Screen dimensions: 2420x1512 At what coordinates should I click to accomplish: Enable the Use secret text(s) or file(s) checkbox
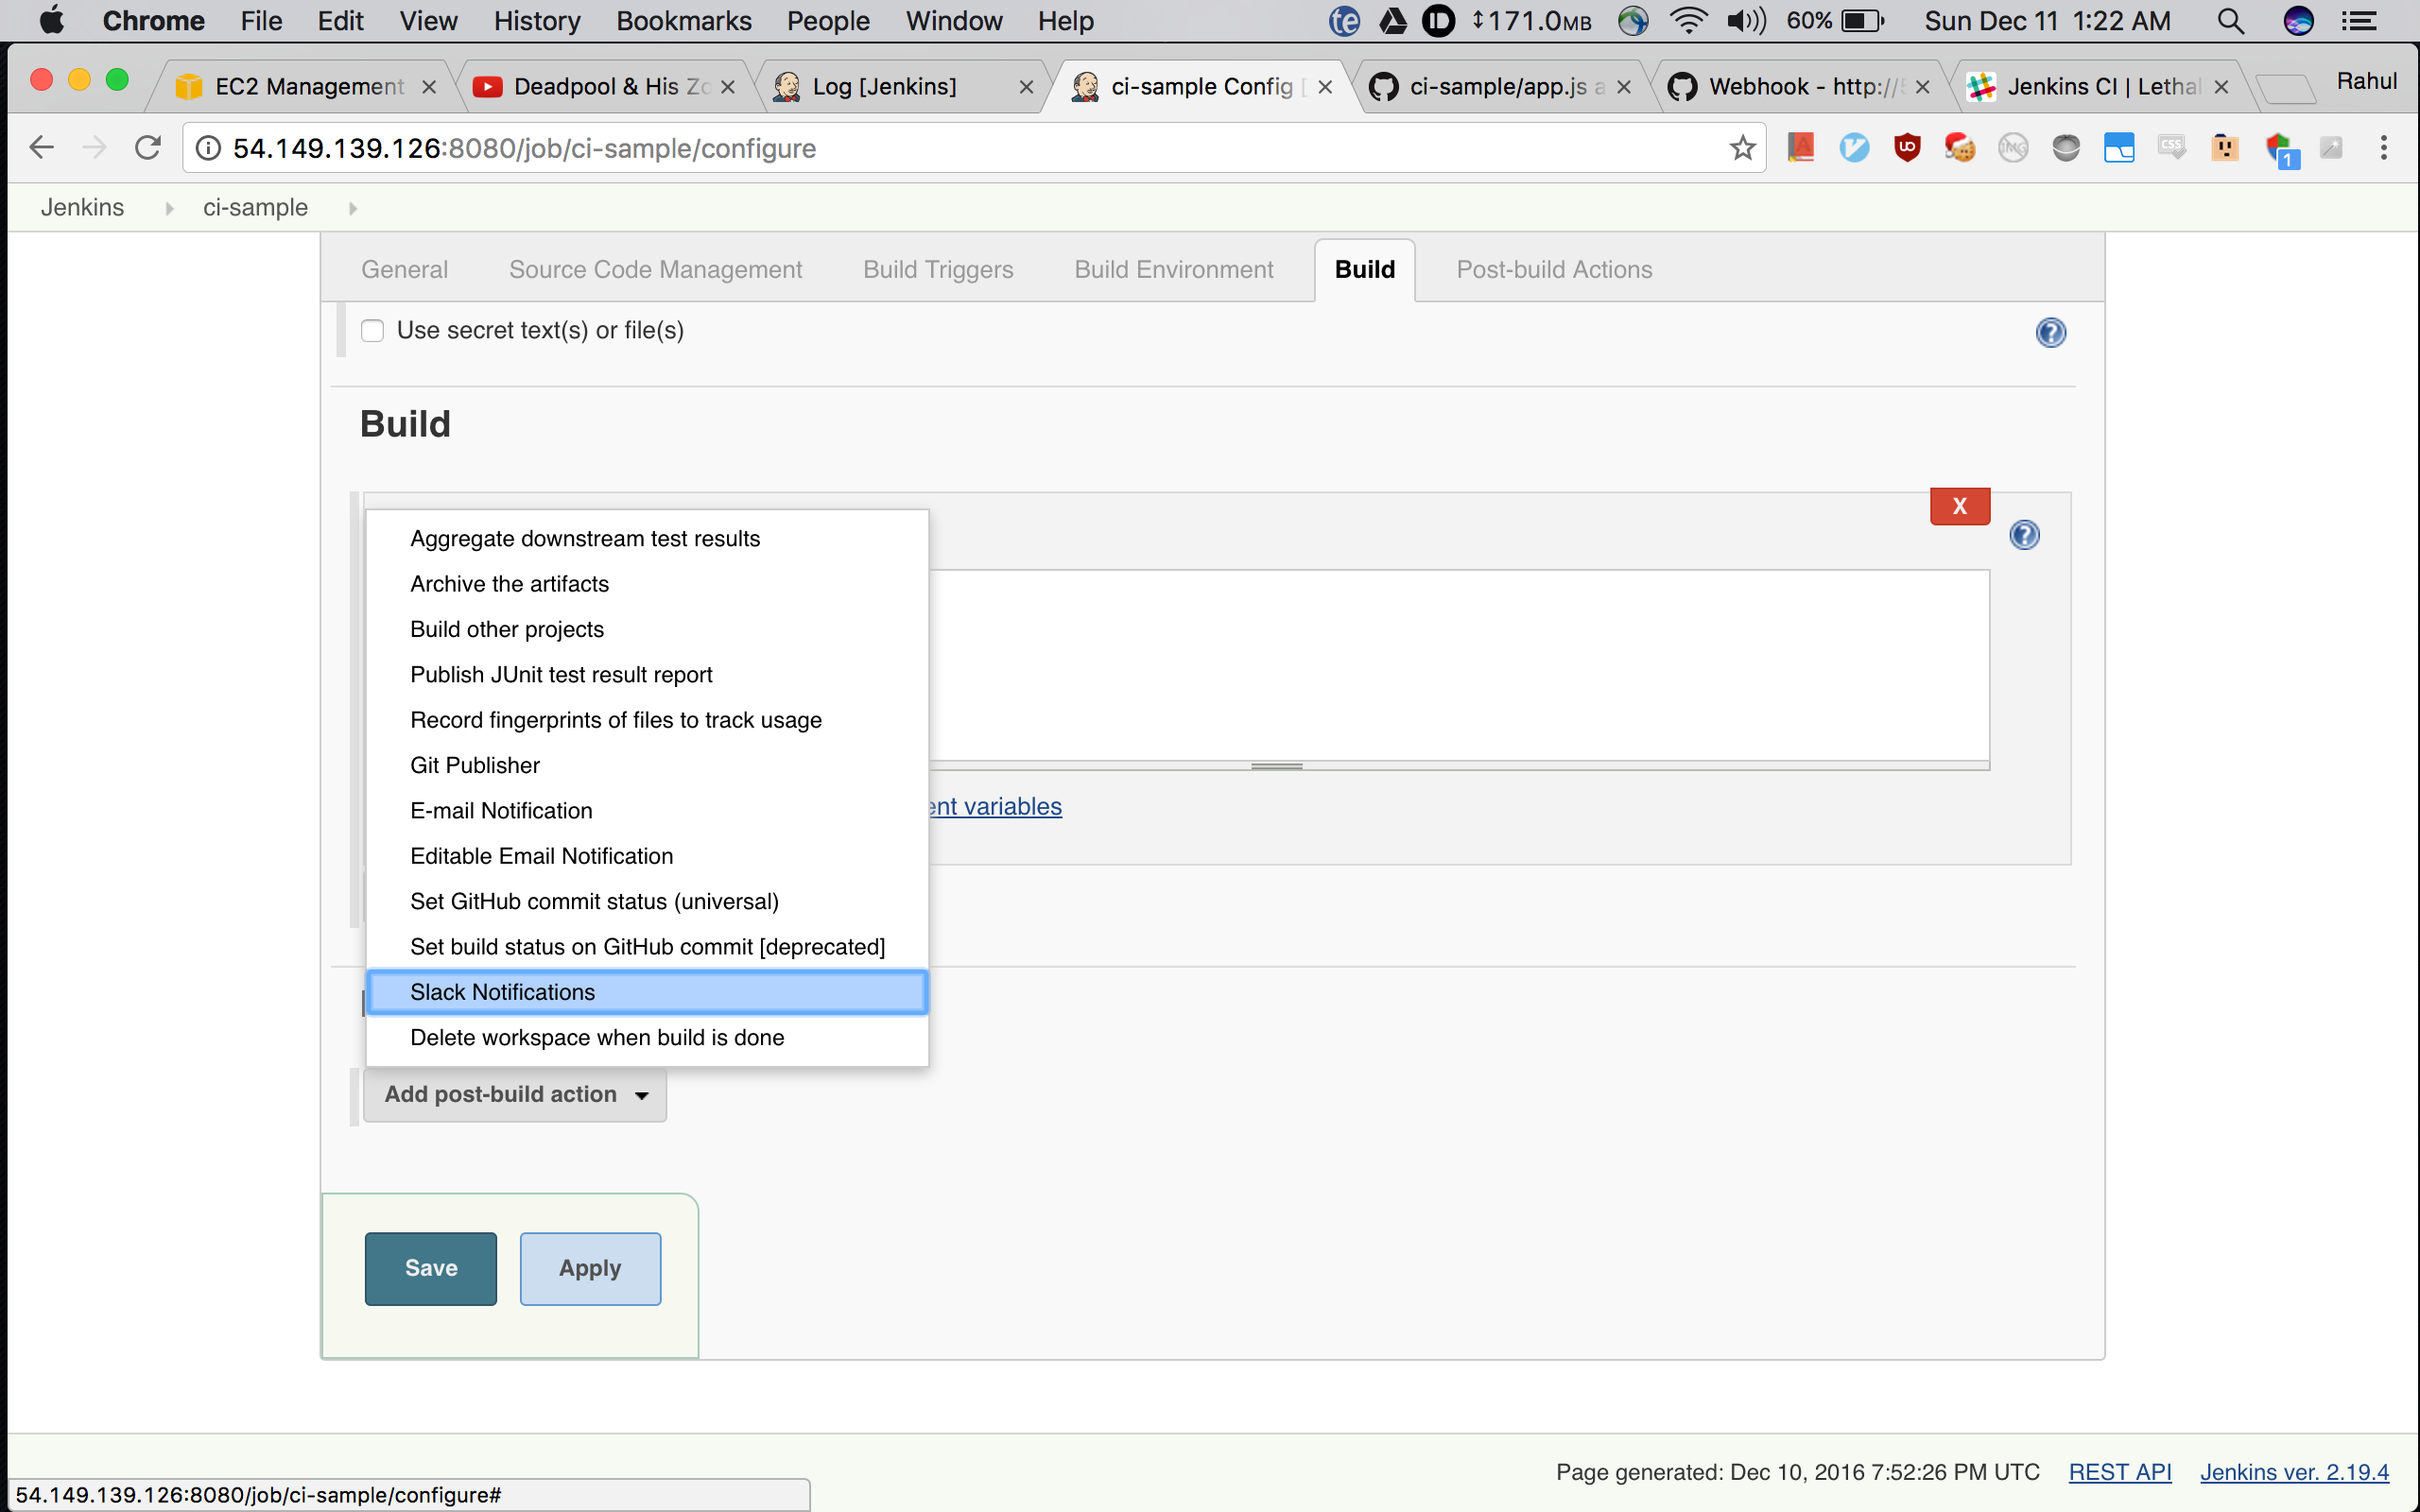click(373, 330)
